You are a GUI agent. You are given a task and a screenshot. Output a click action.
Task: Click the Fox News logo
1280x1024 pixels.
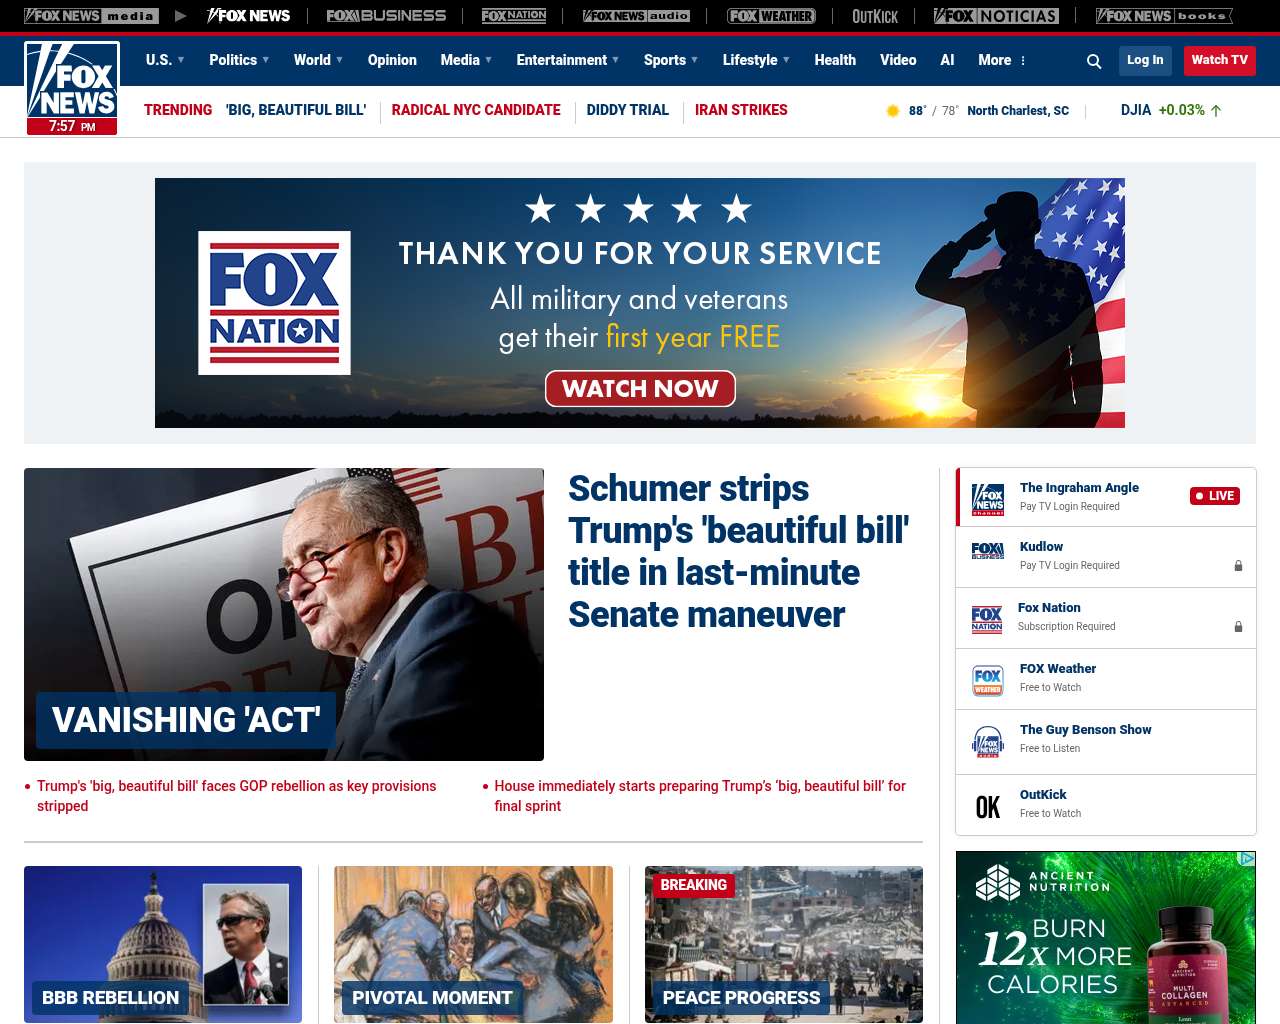click(x=72, y=88)
